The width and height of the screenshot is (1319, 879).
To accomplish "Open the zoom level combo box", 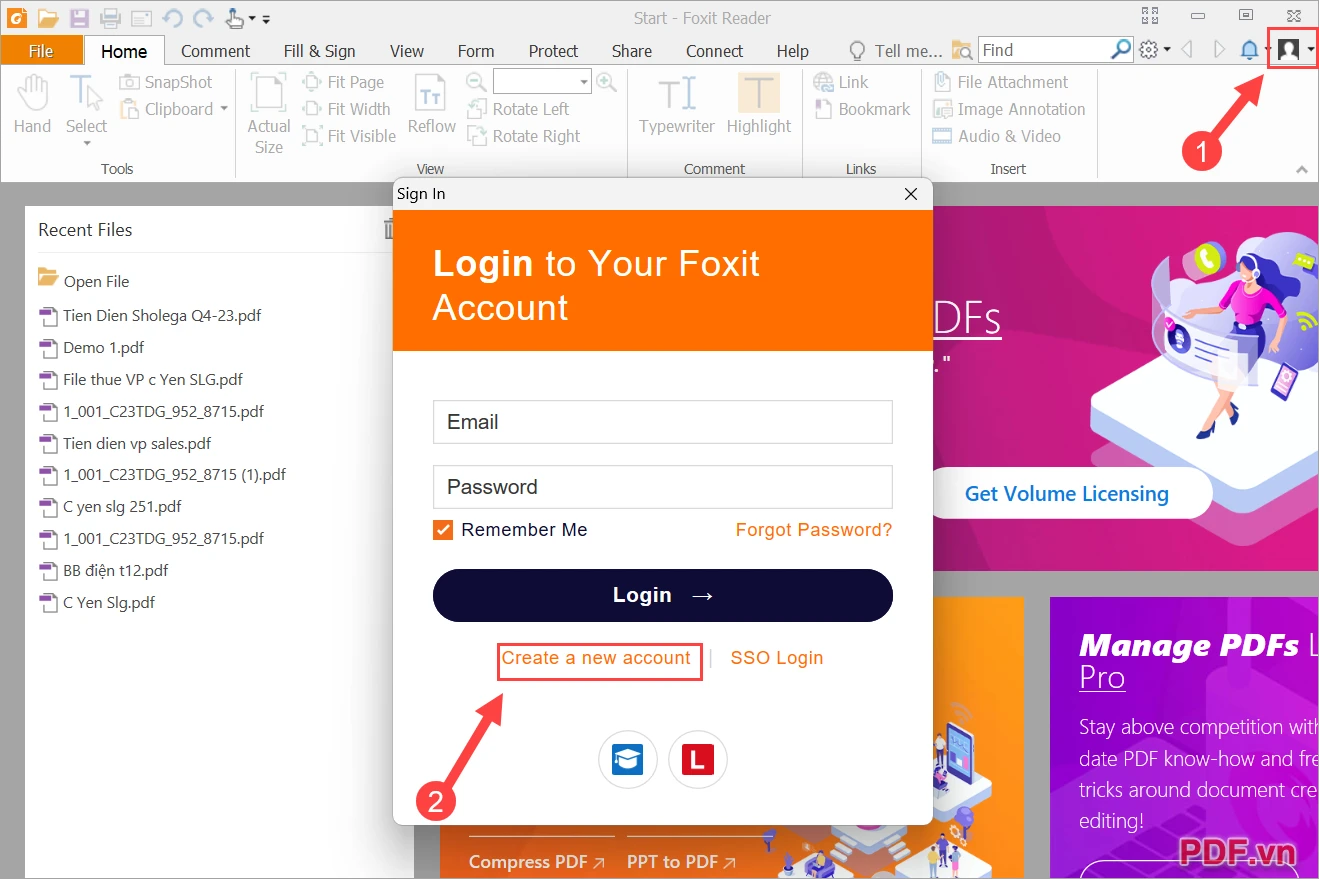I will pyautogui.click(x=543, y=82).
